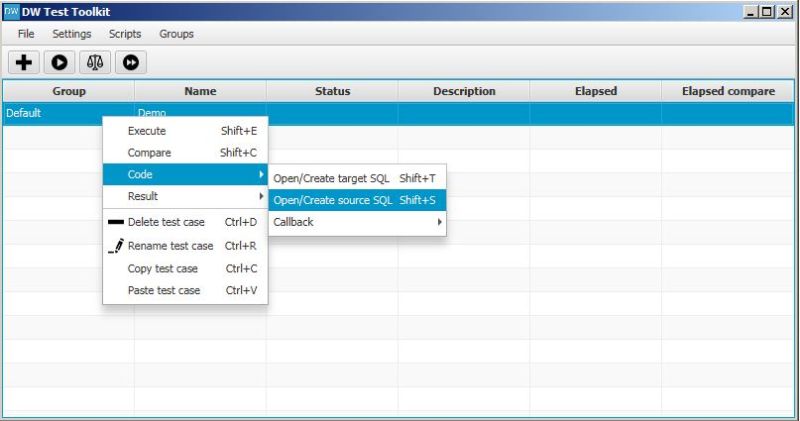
Task: Click the balance scales compare icon
Action: [95, 62]
